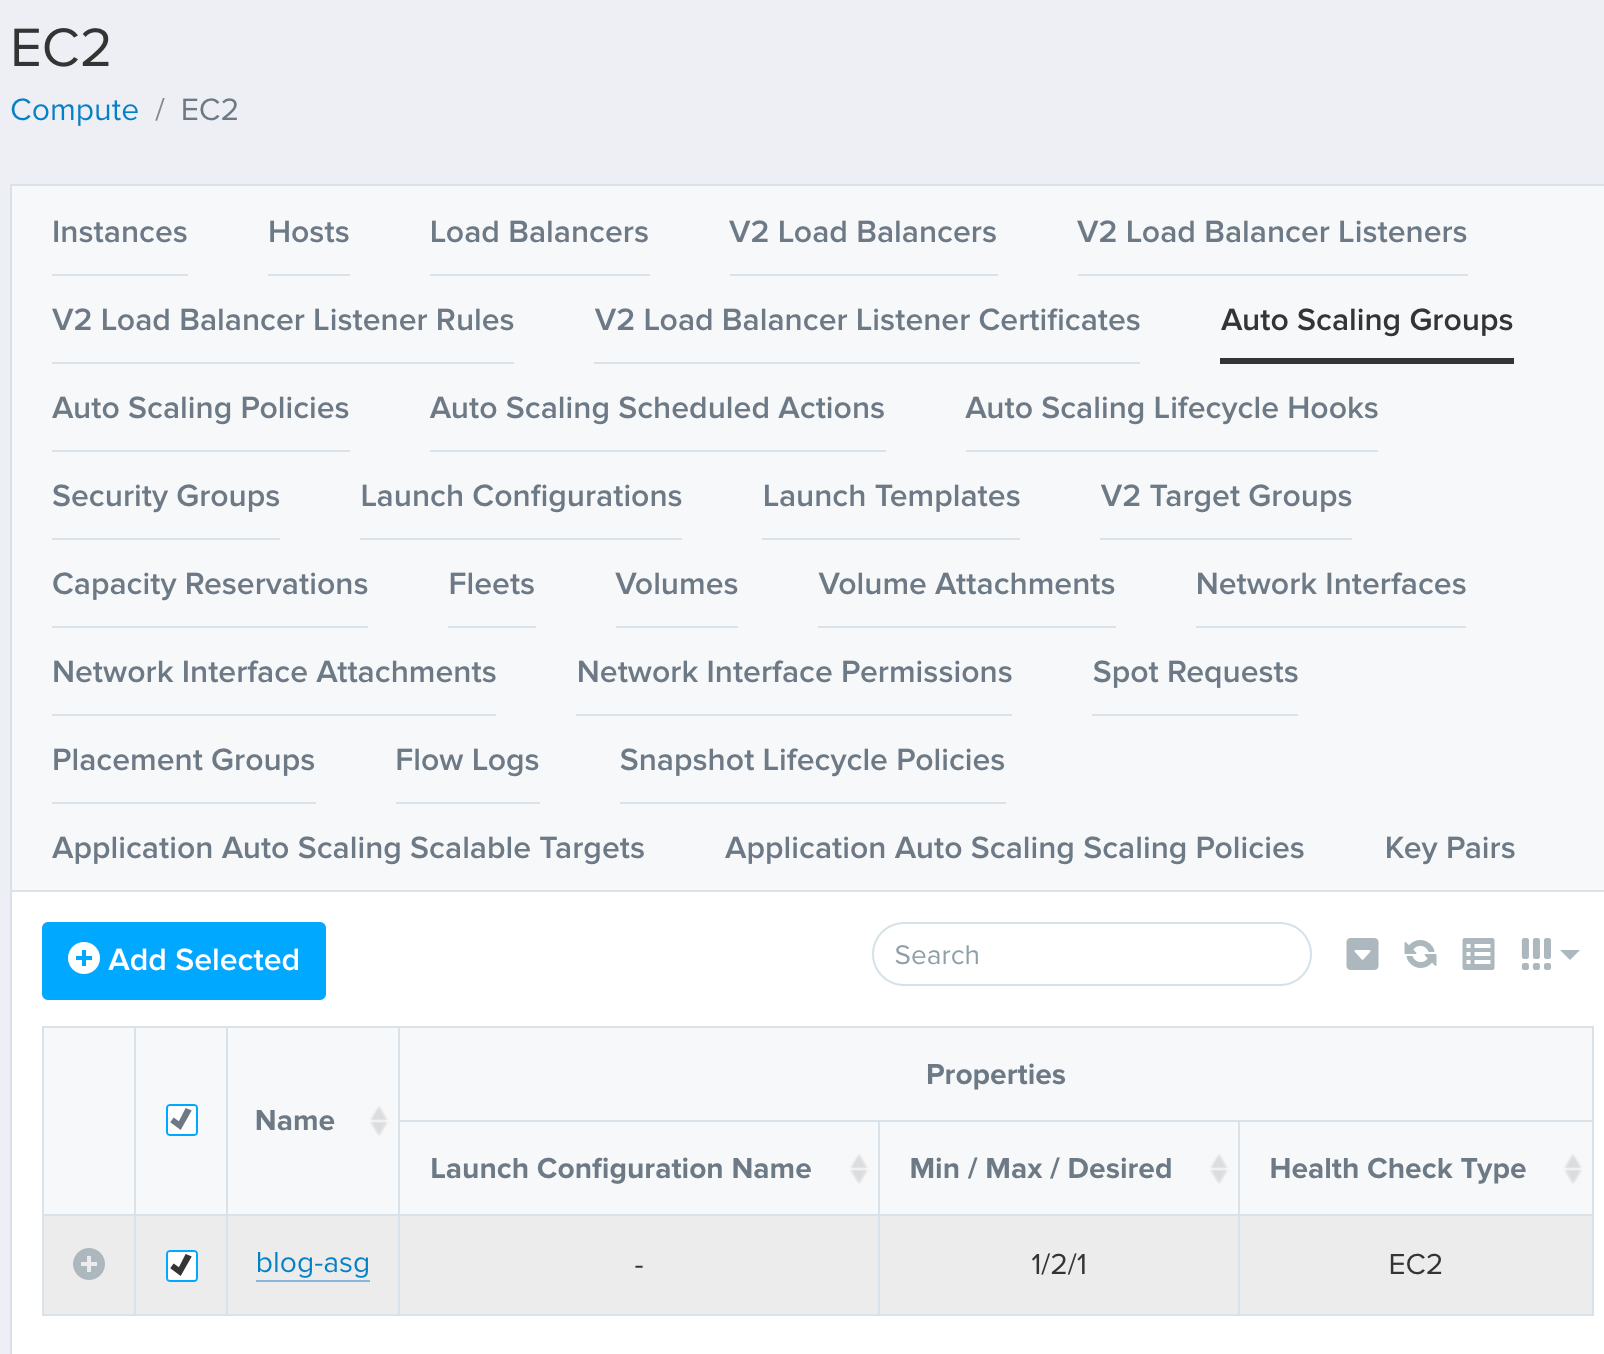Select Network Interface Attachments tab
Viewport: 1604px width, 1354px height.
274,672
